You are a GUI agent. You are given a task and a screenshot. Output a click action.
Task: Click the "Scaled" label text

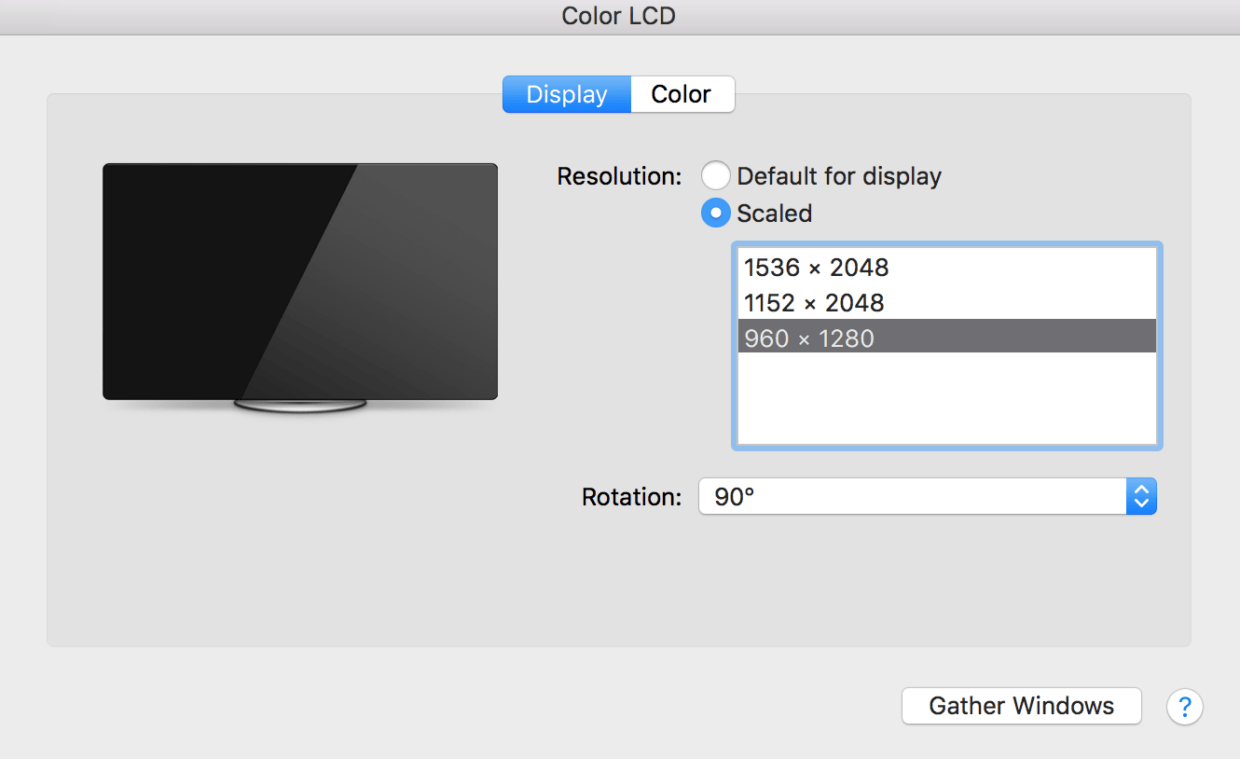[774, 214]
